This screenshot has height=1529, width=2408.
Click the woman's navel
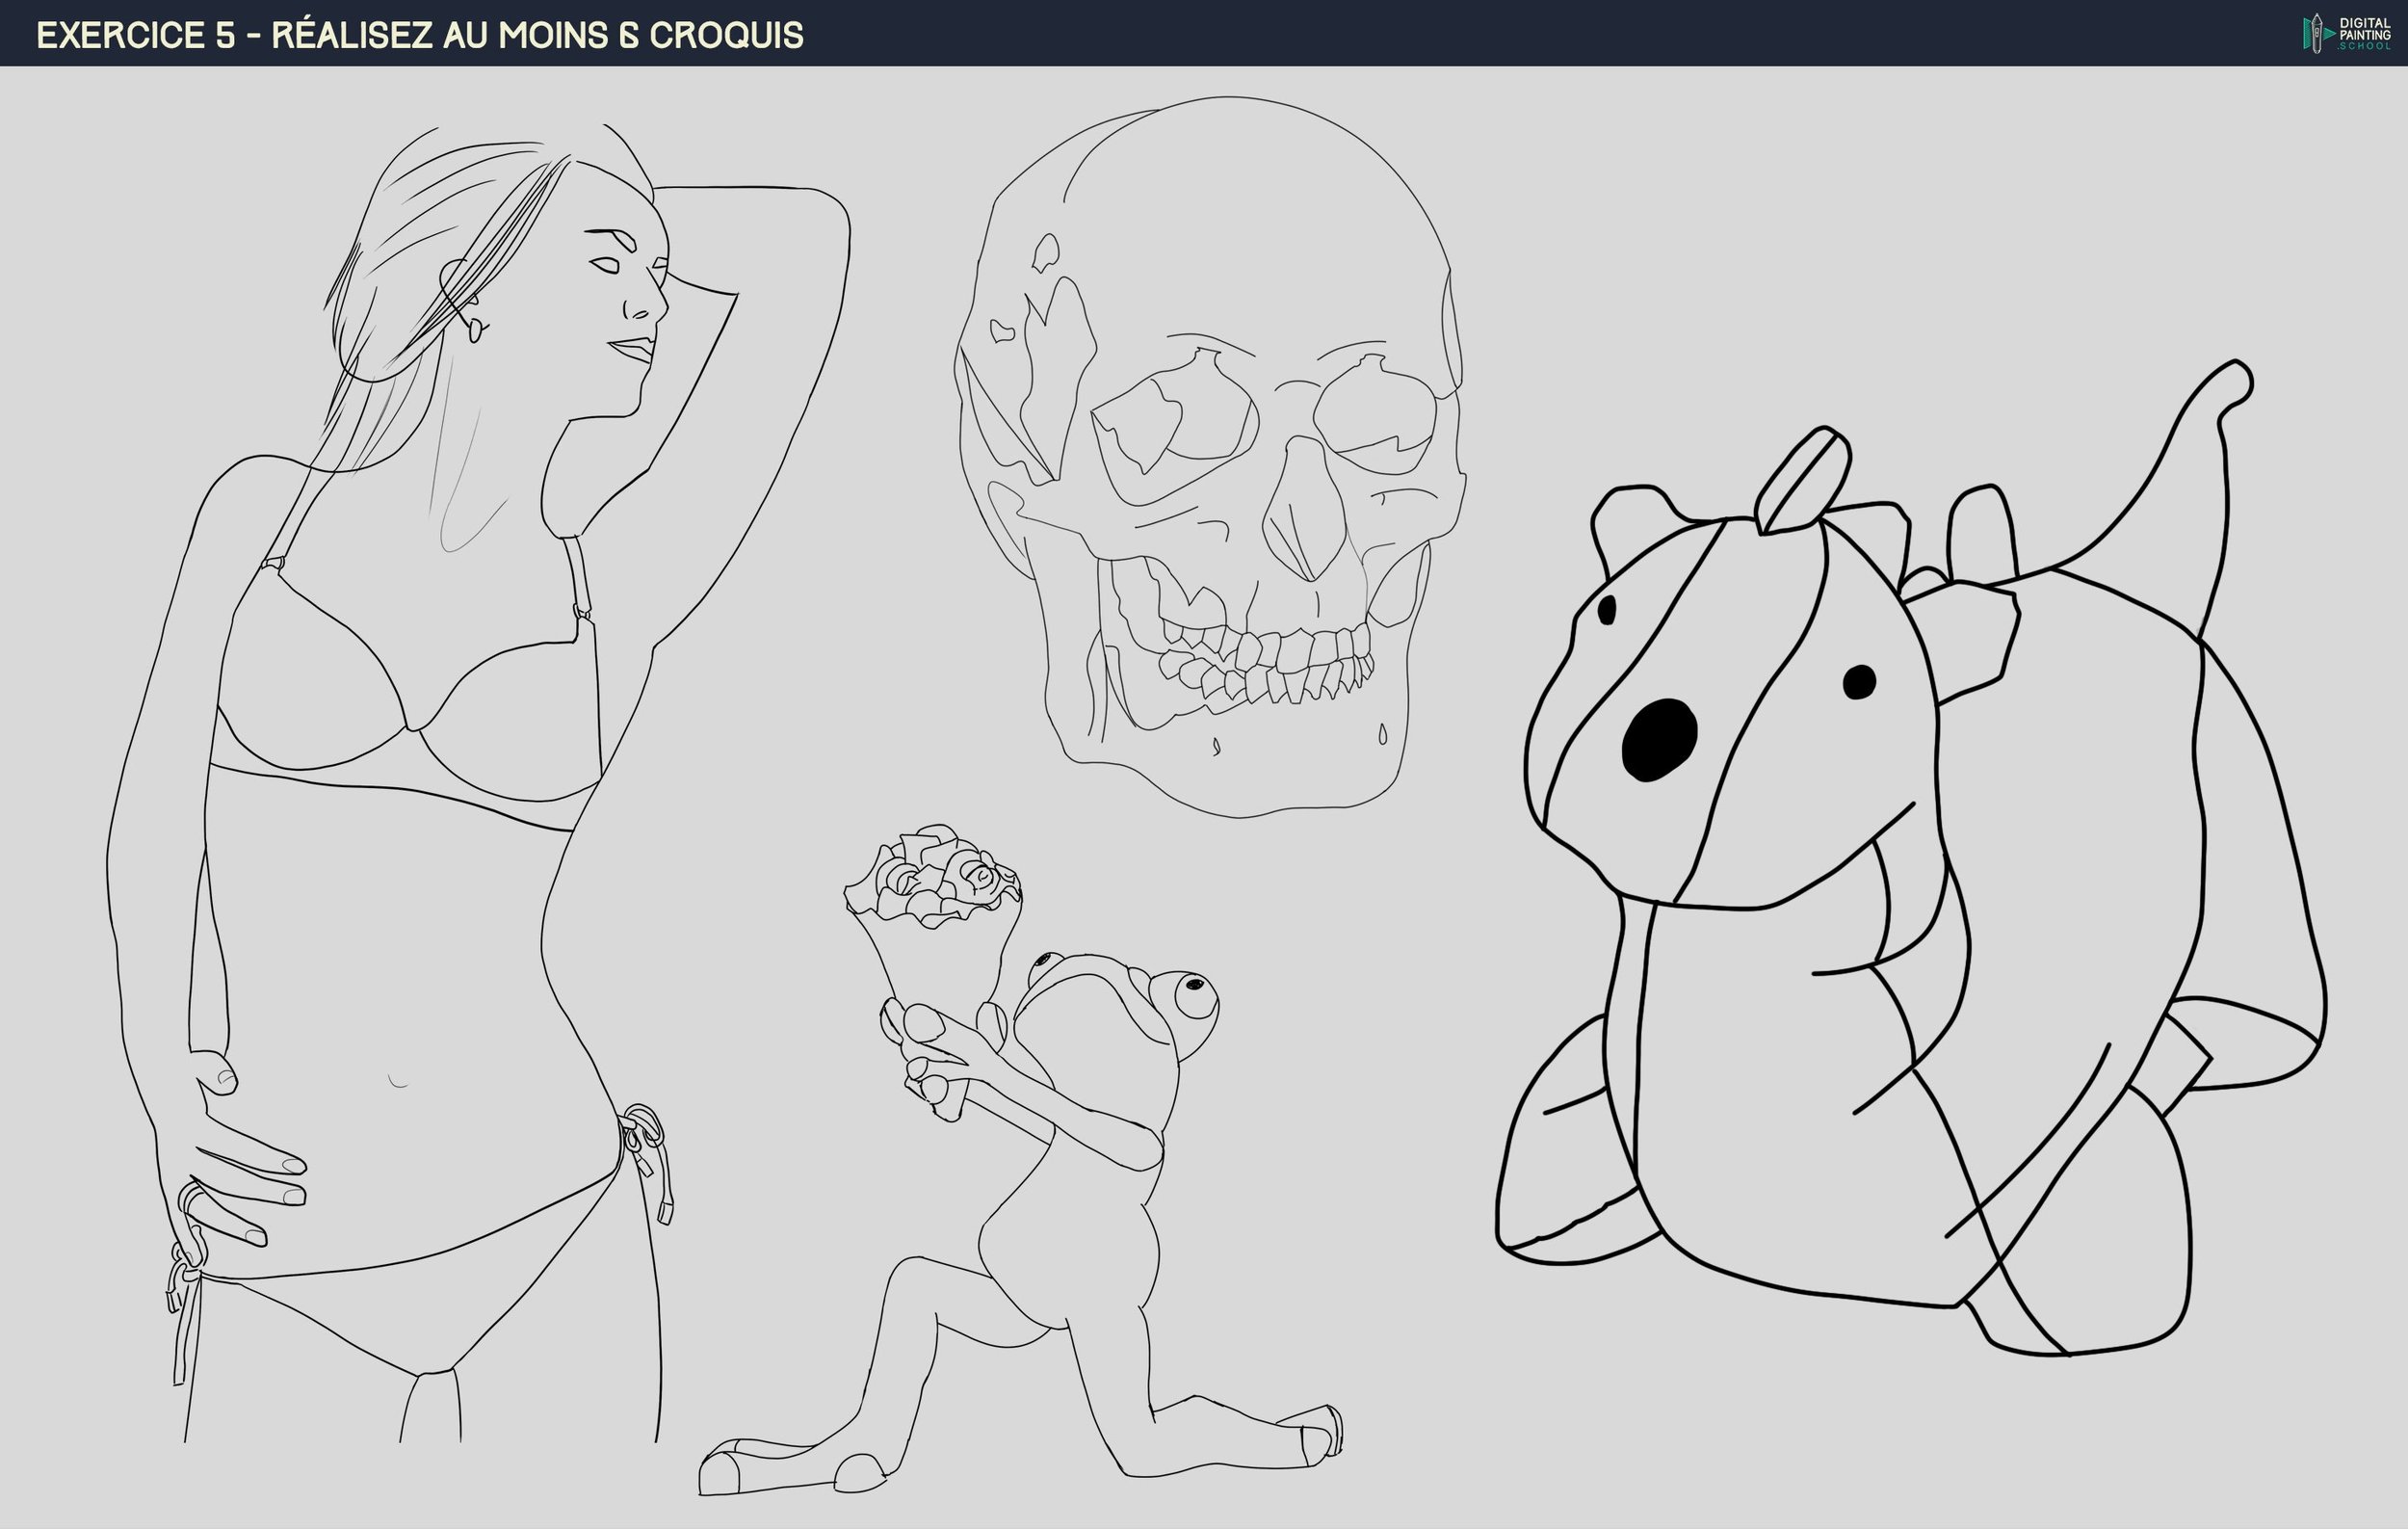398,1082
